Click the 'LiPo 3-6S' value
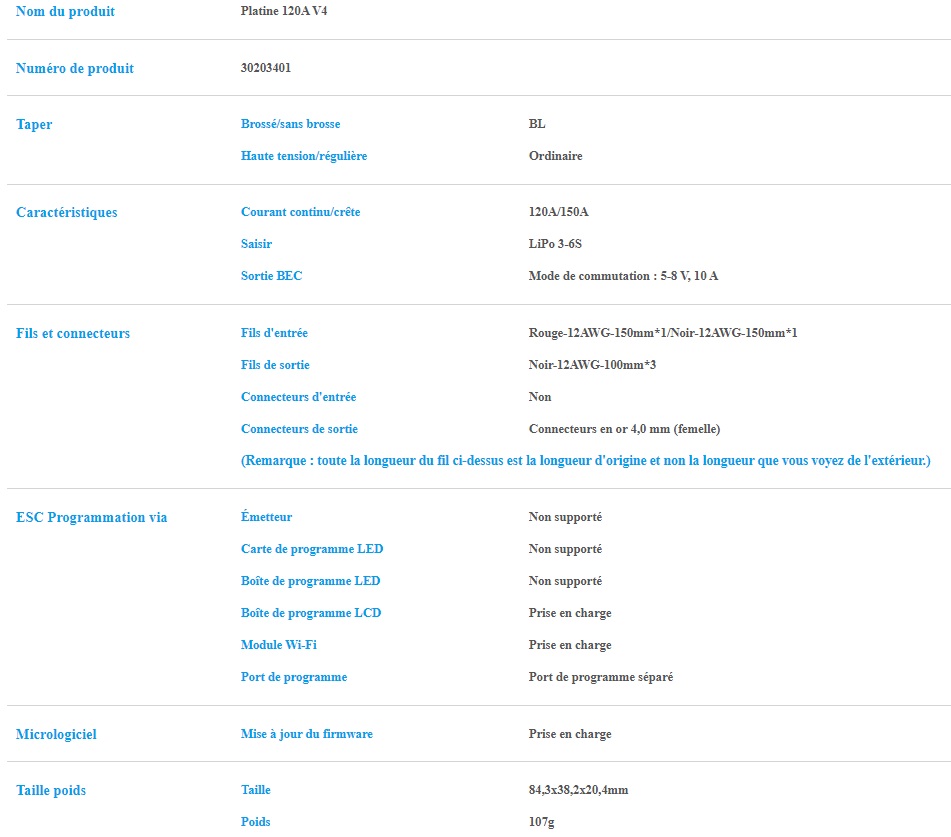This screenshot has width=951, height=837. click(555, 244)
